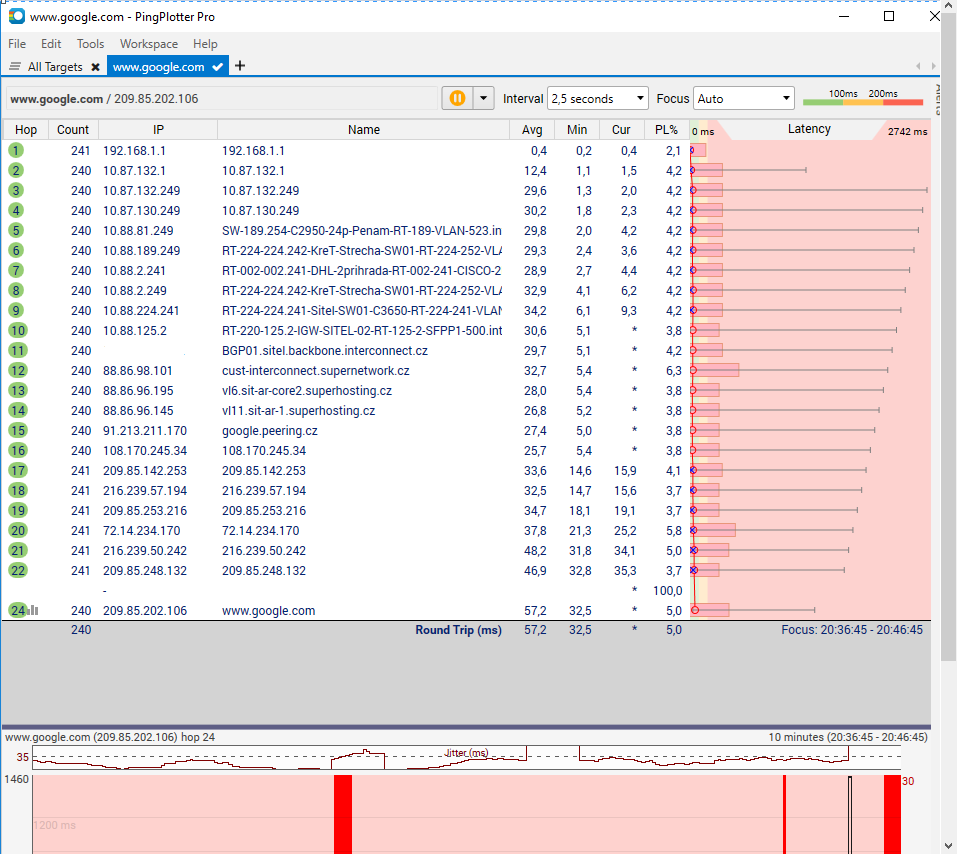Click the PingPlotter app icon in title bar
957x854 pixels.
coord(16,17)
